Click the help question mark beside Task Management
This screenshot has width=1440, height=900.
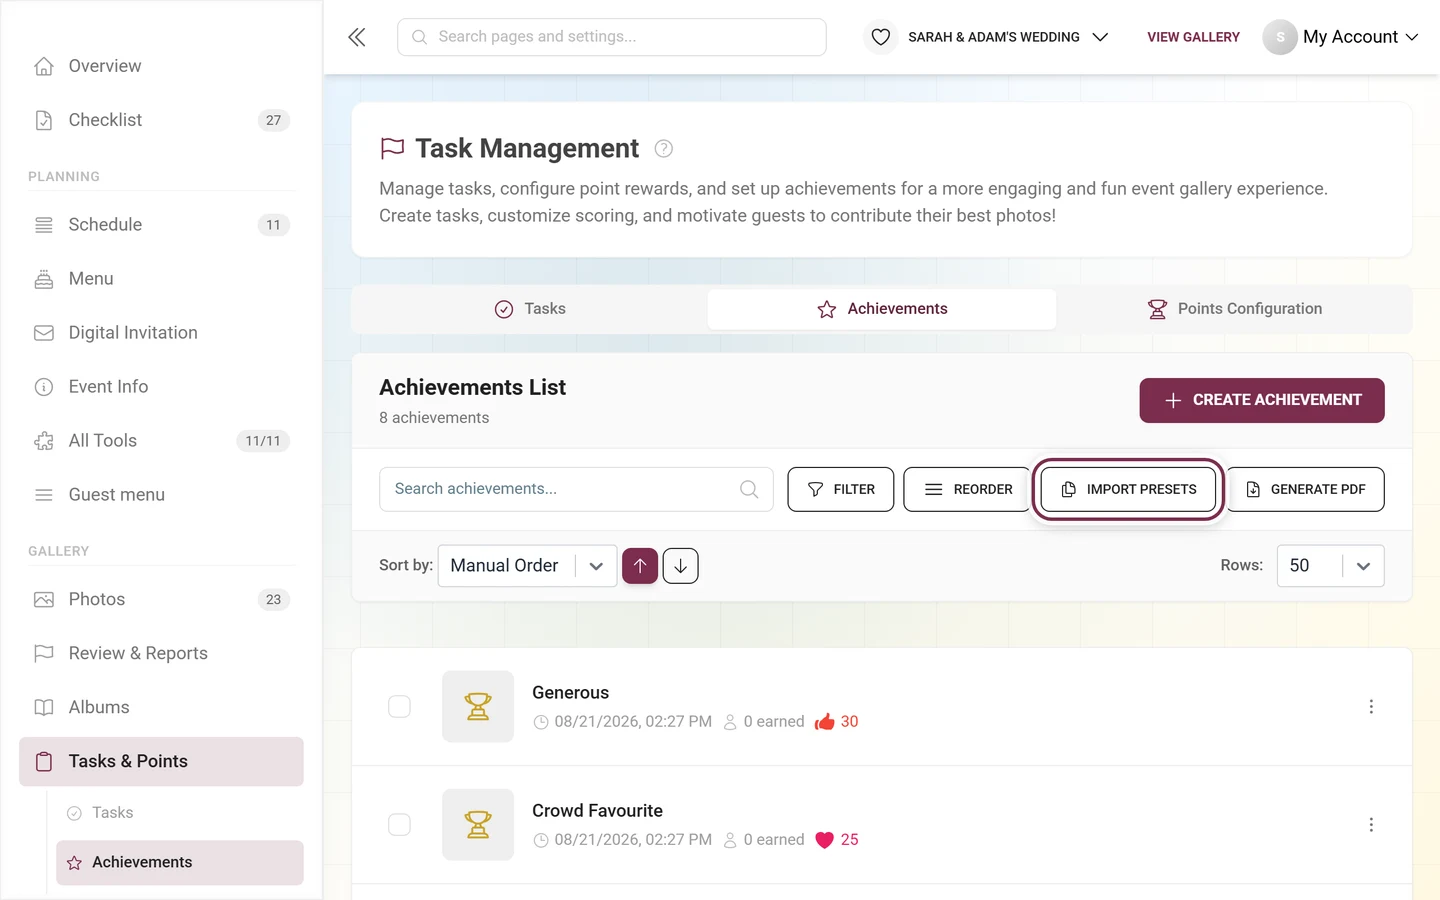663,149
